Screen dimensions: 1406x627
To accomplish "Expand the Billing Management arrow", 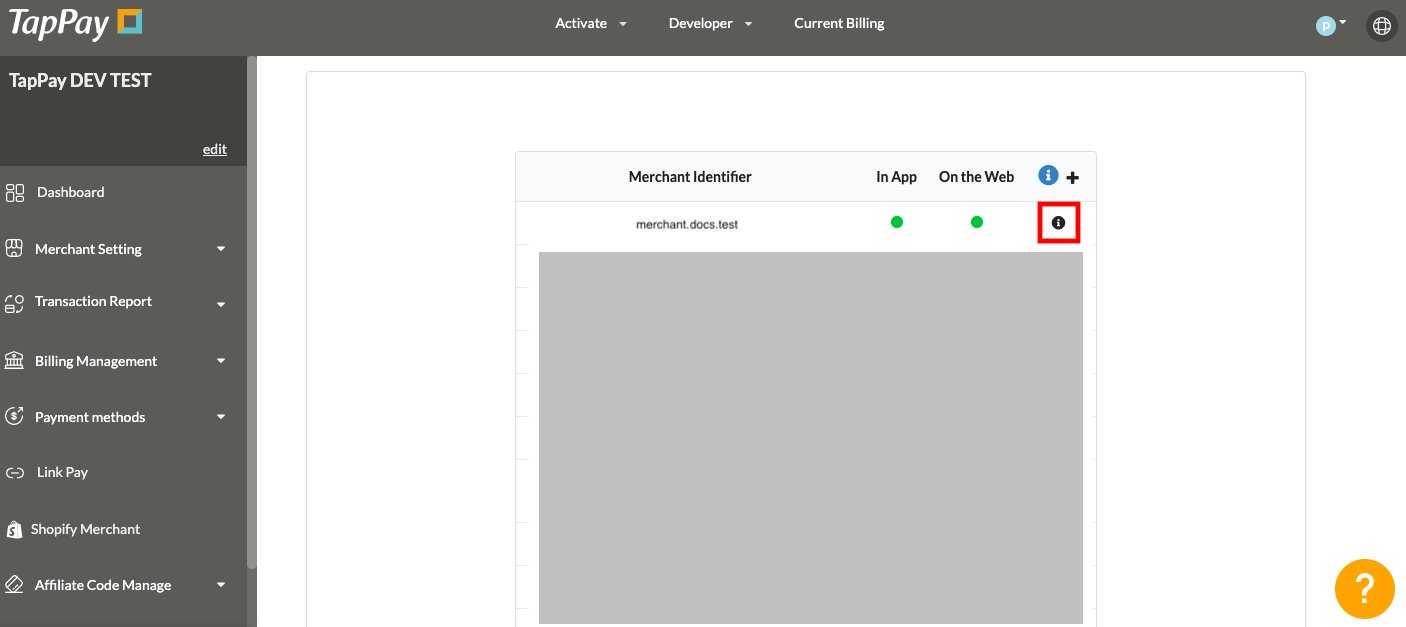I will 221,361.
